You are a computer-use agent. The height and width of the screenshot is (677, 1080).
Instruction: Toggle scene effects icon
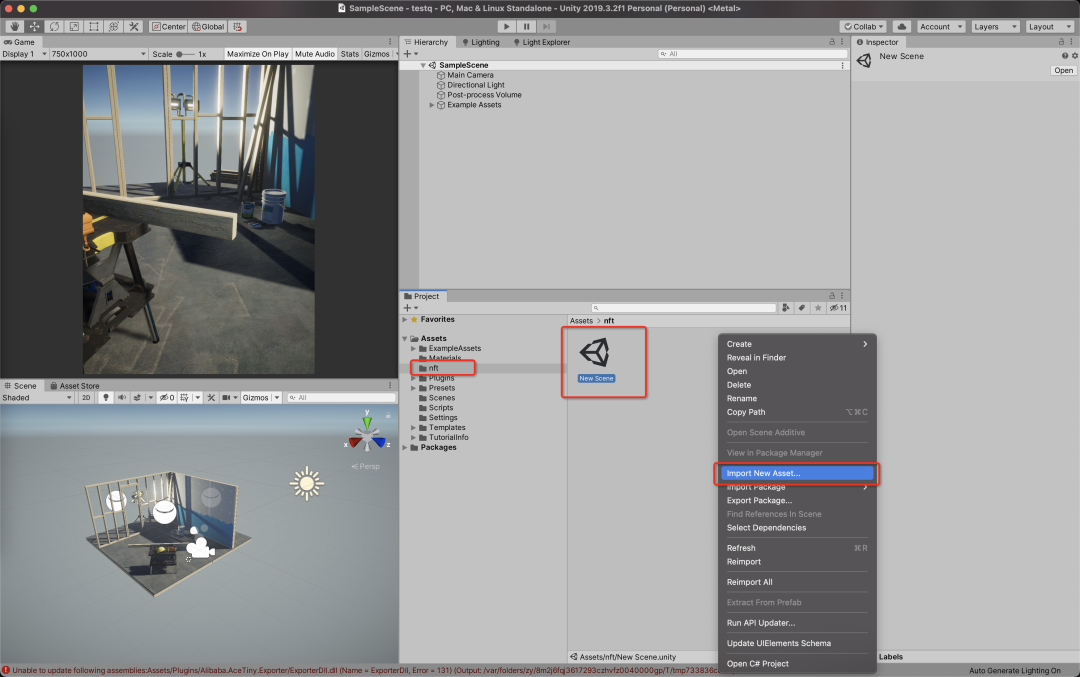click(137, 397)
